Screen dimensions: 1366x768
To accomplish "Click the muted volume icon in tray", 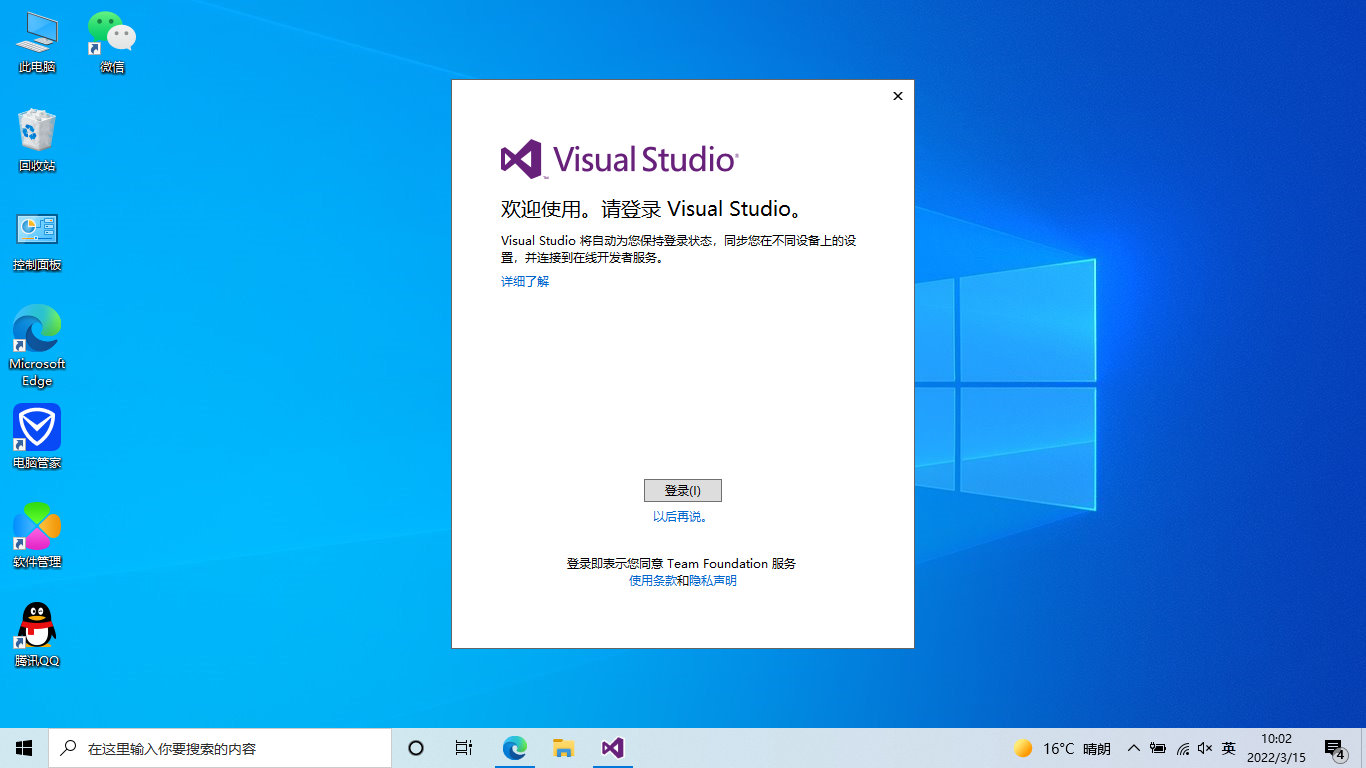I will coord(1205,748).
